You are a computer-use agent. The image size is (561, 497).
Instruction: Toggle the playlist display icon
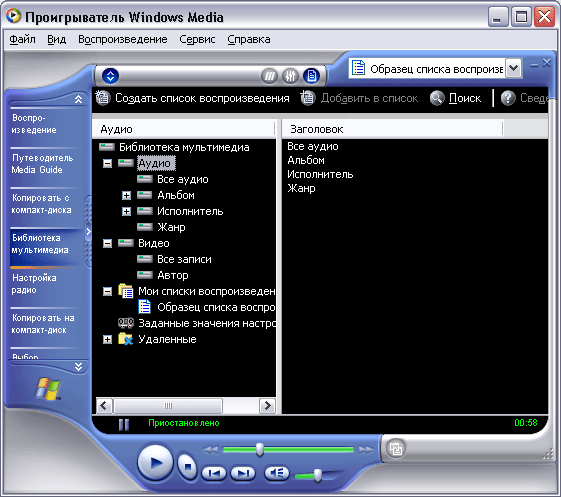311,76
